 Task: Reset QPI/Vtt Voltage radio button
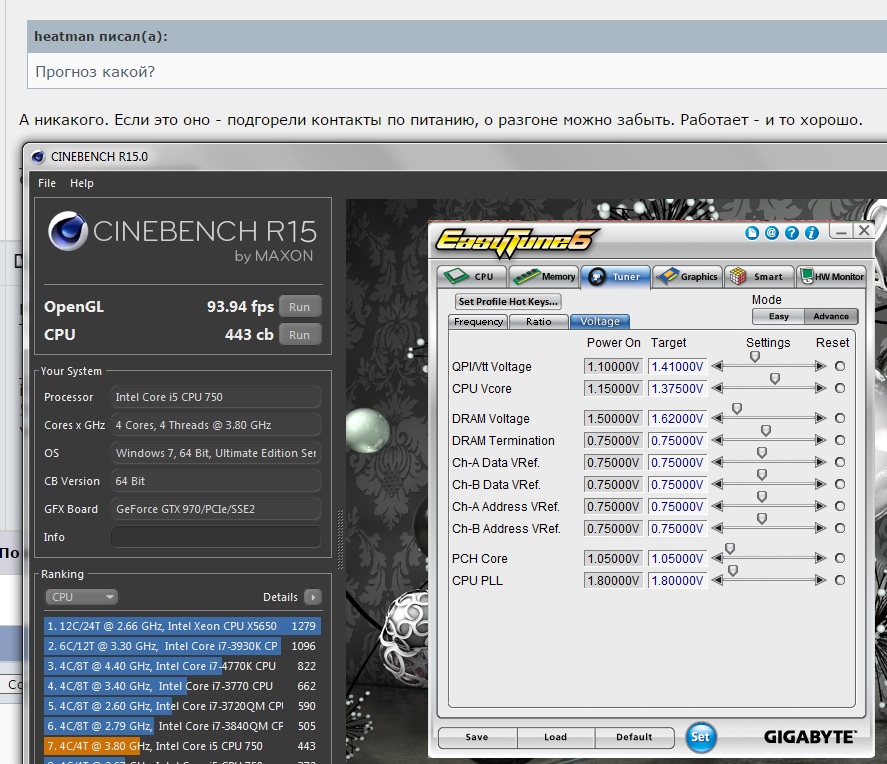point(840,366)
